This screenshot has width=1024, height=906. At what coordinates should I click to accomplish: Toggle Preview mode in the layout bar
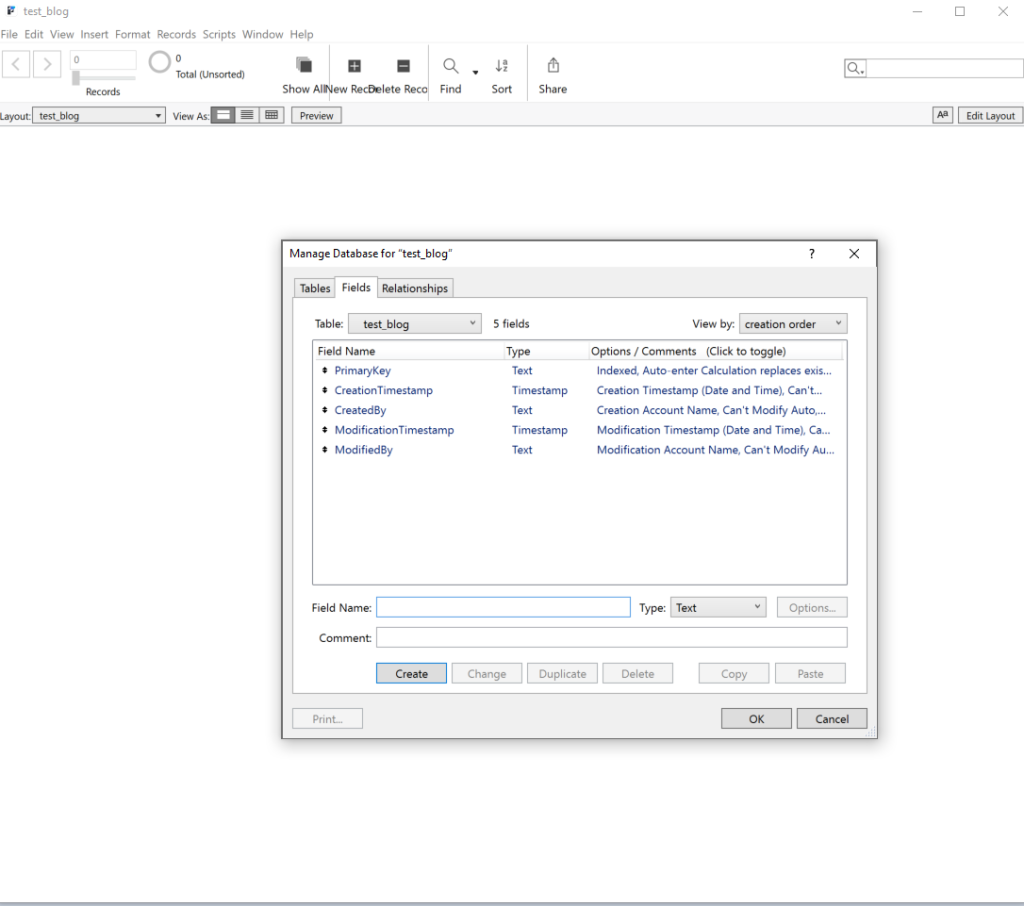coord(315,114)
